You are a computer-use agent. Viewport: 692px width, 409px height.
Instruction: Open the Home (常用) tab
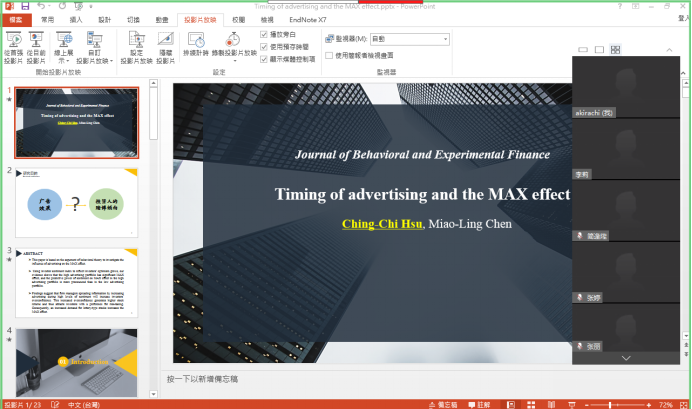point(47,20)
